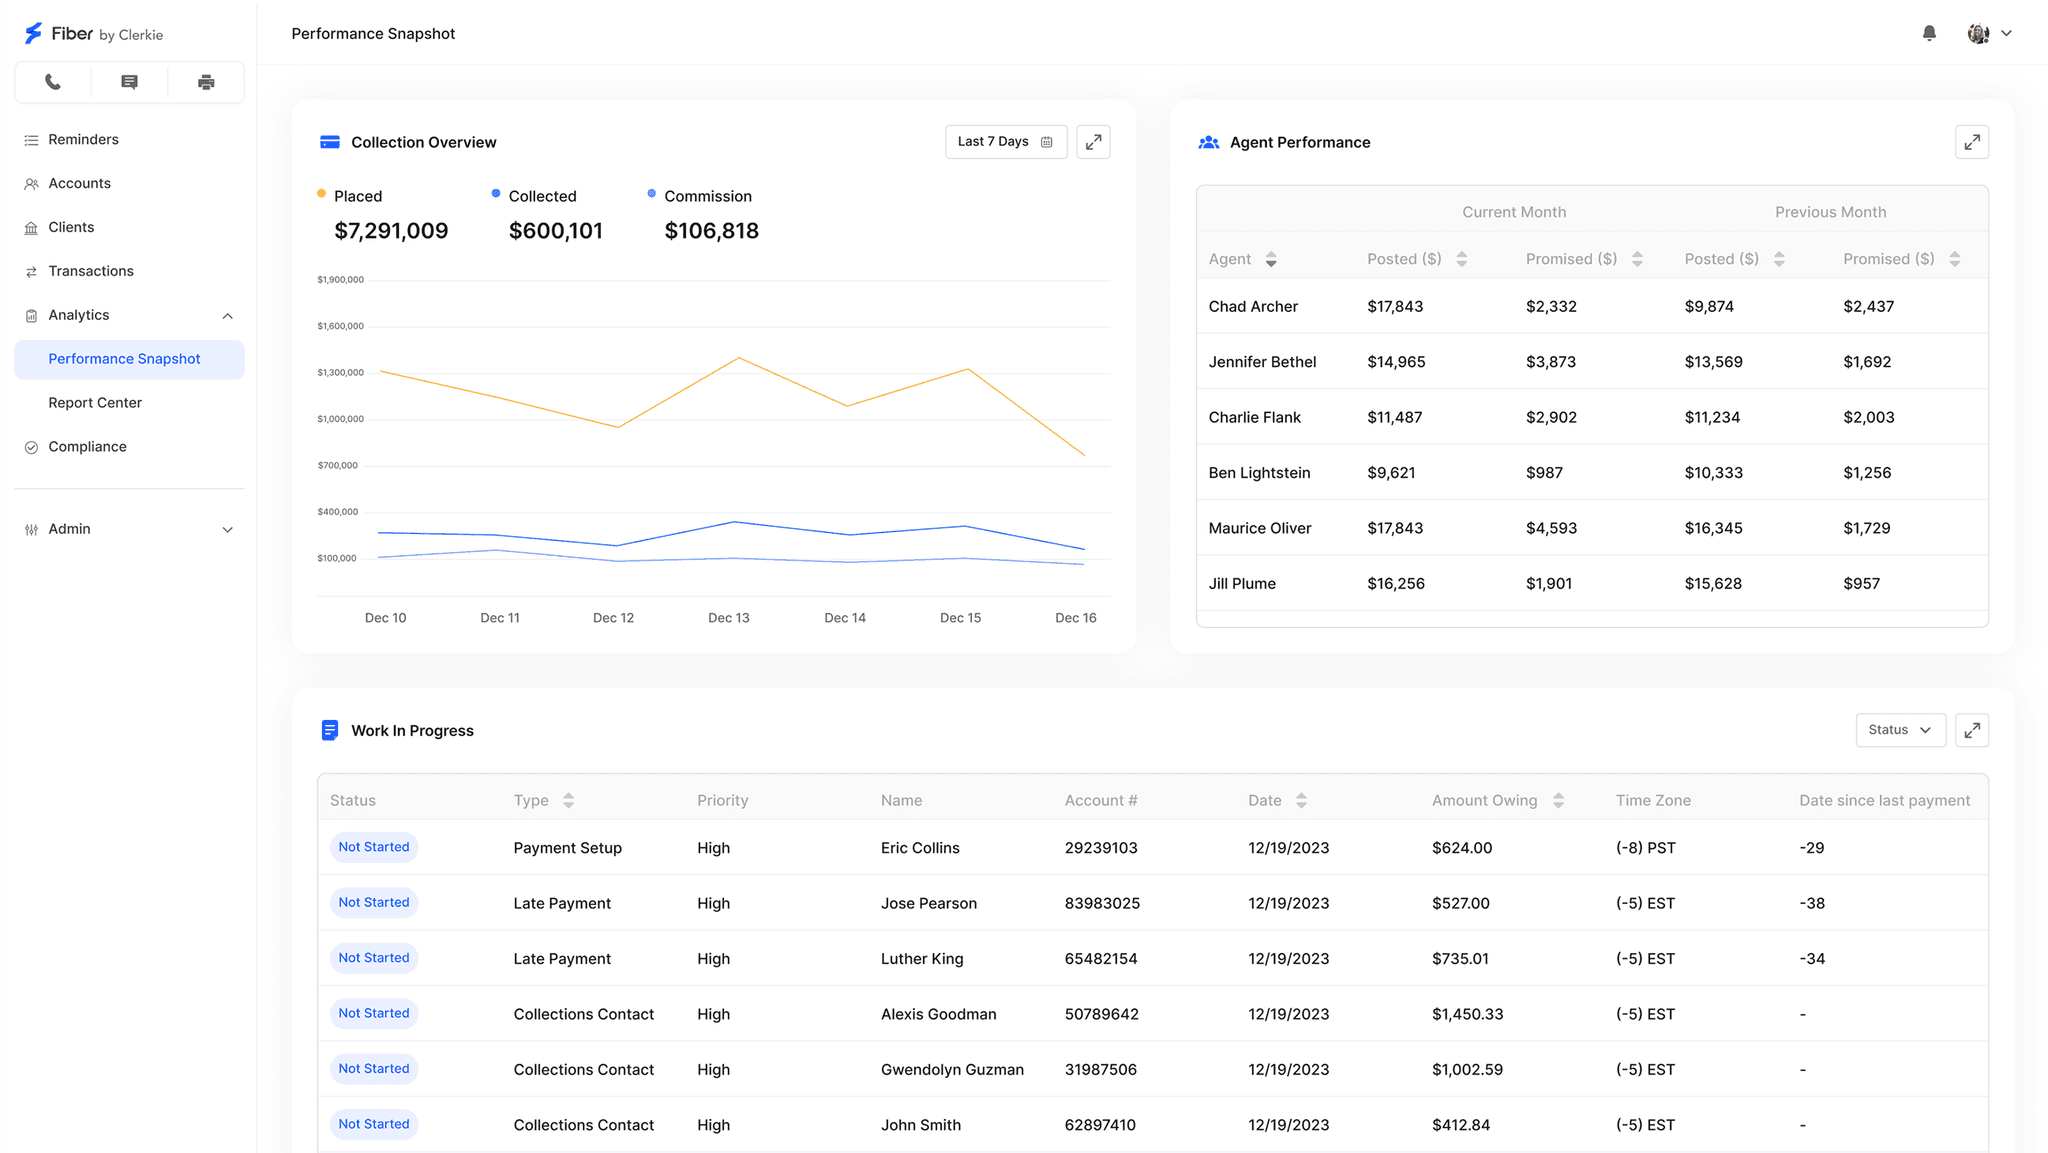Image resolution: width=2048 pixels, height=1153 pixels.
Task: Click the Fiber by Clerkie logo
Action: click(93, 34)
